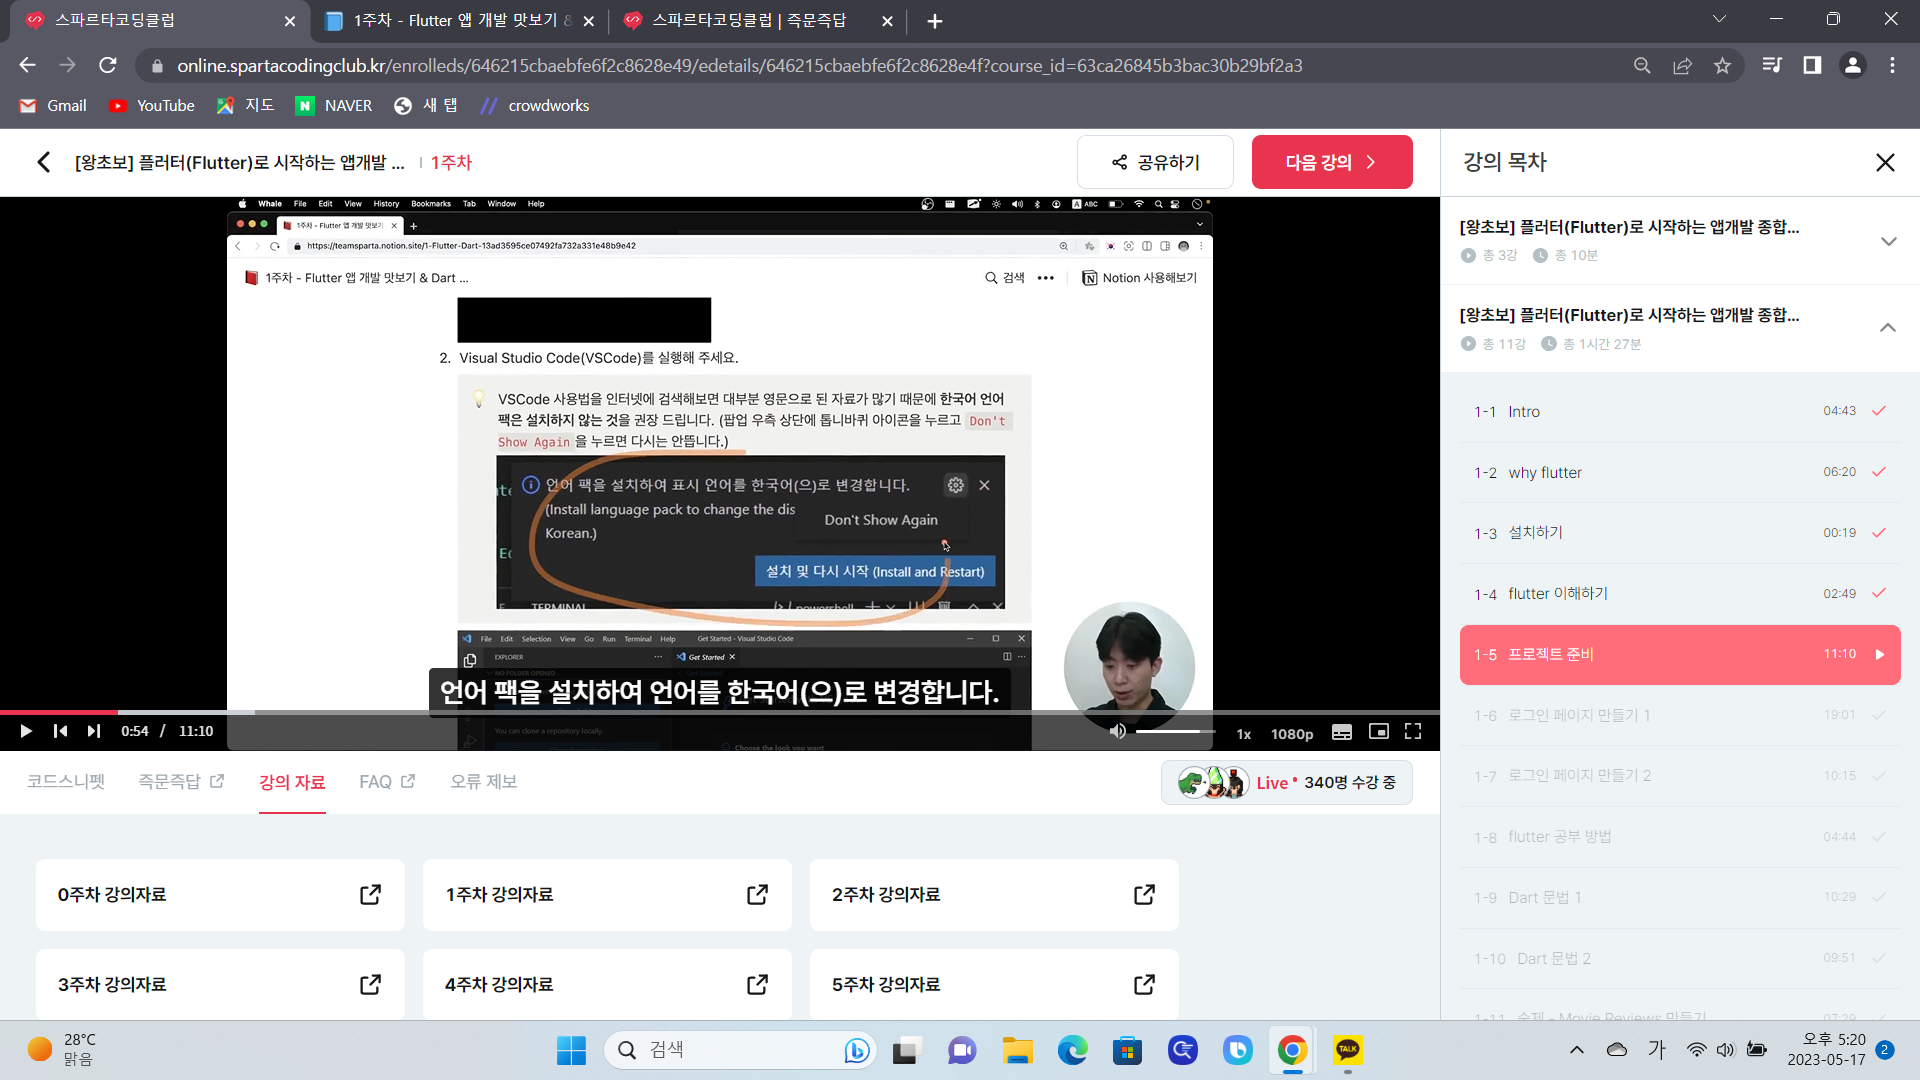
Task: Click Live 340명 수강 중 badge
Action: click(1287, 783)
